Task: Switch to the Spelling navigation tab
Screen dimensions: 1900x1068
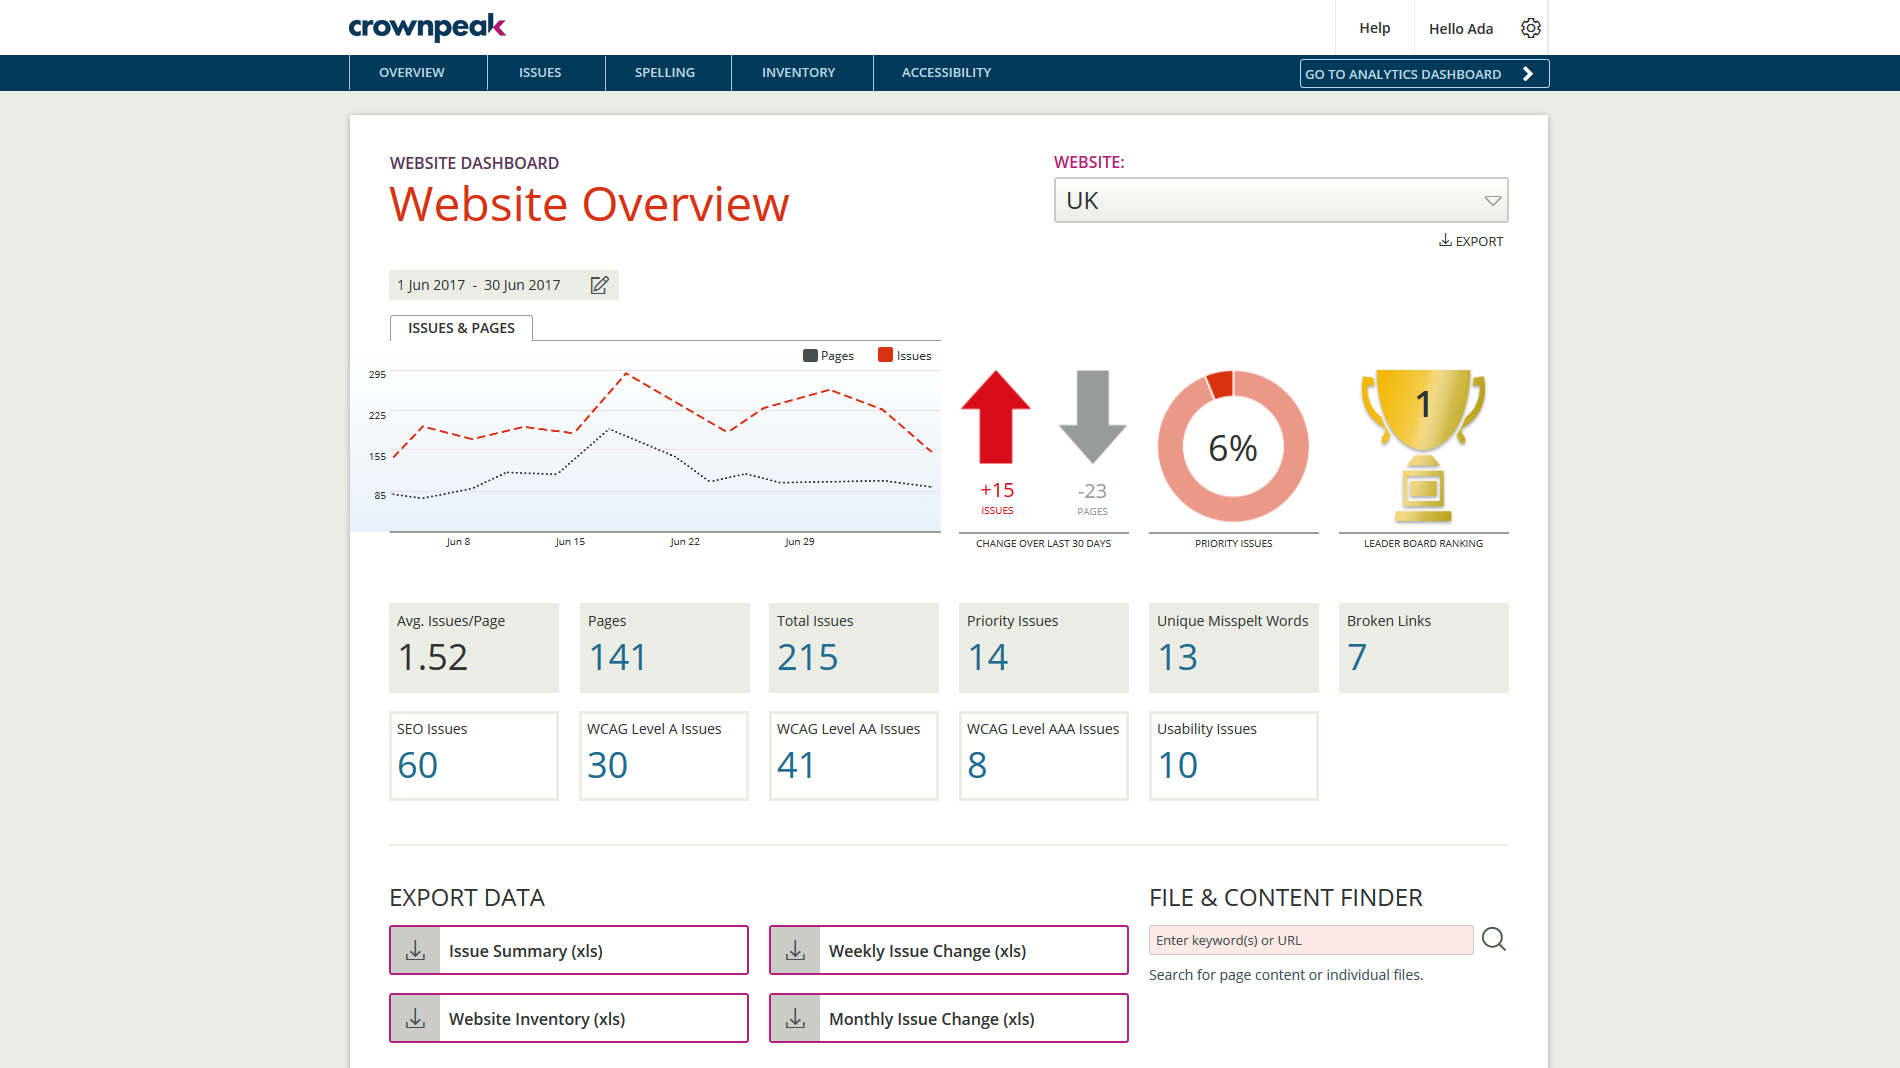Action: point(664,73)
